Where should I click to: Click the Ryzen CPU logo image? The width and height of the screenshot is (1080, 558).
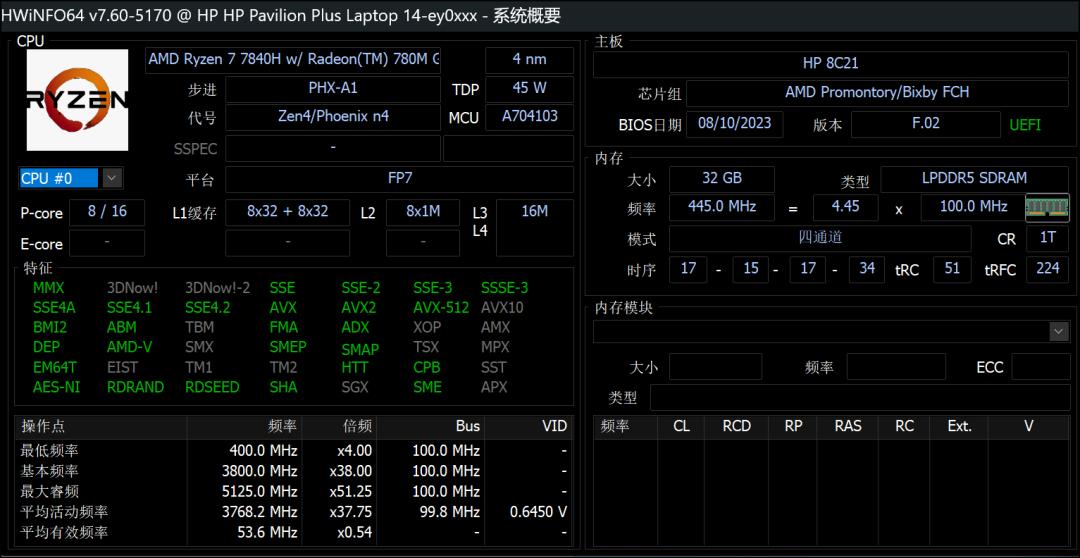click(x=77, y=100)
